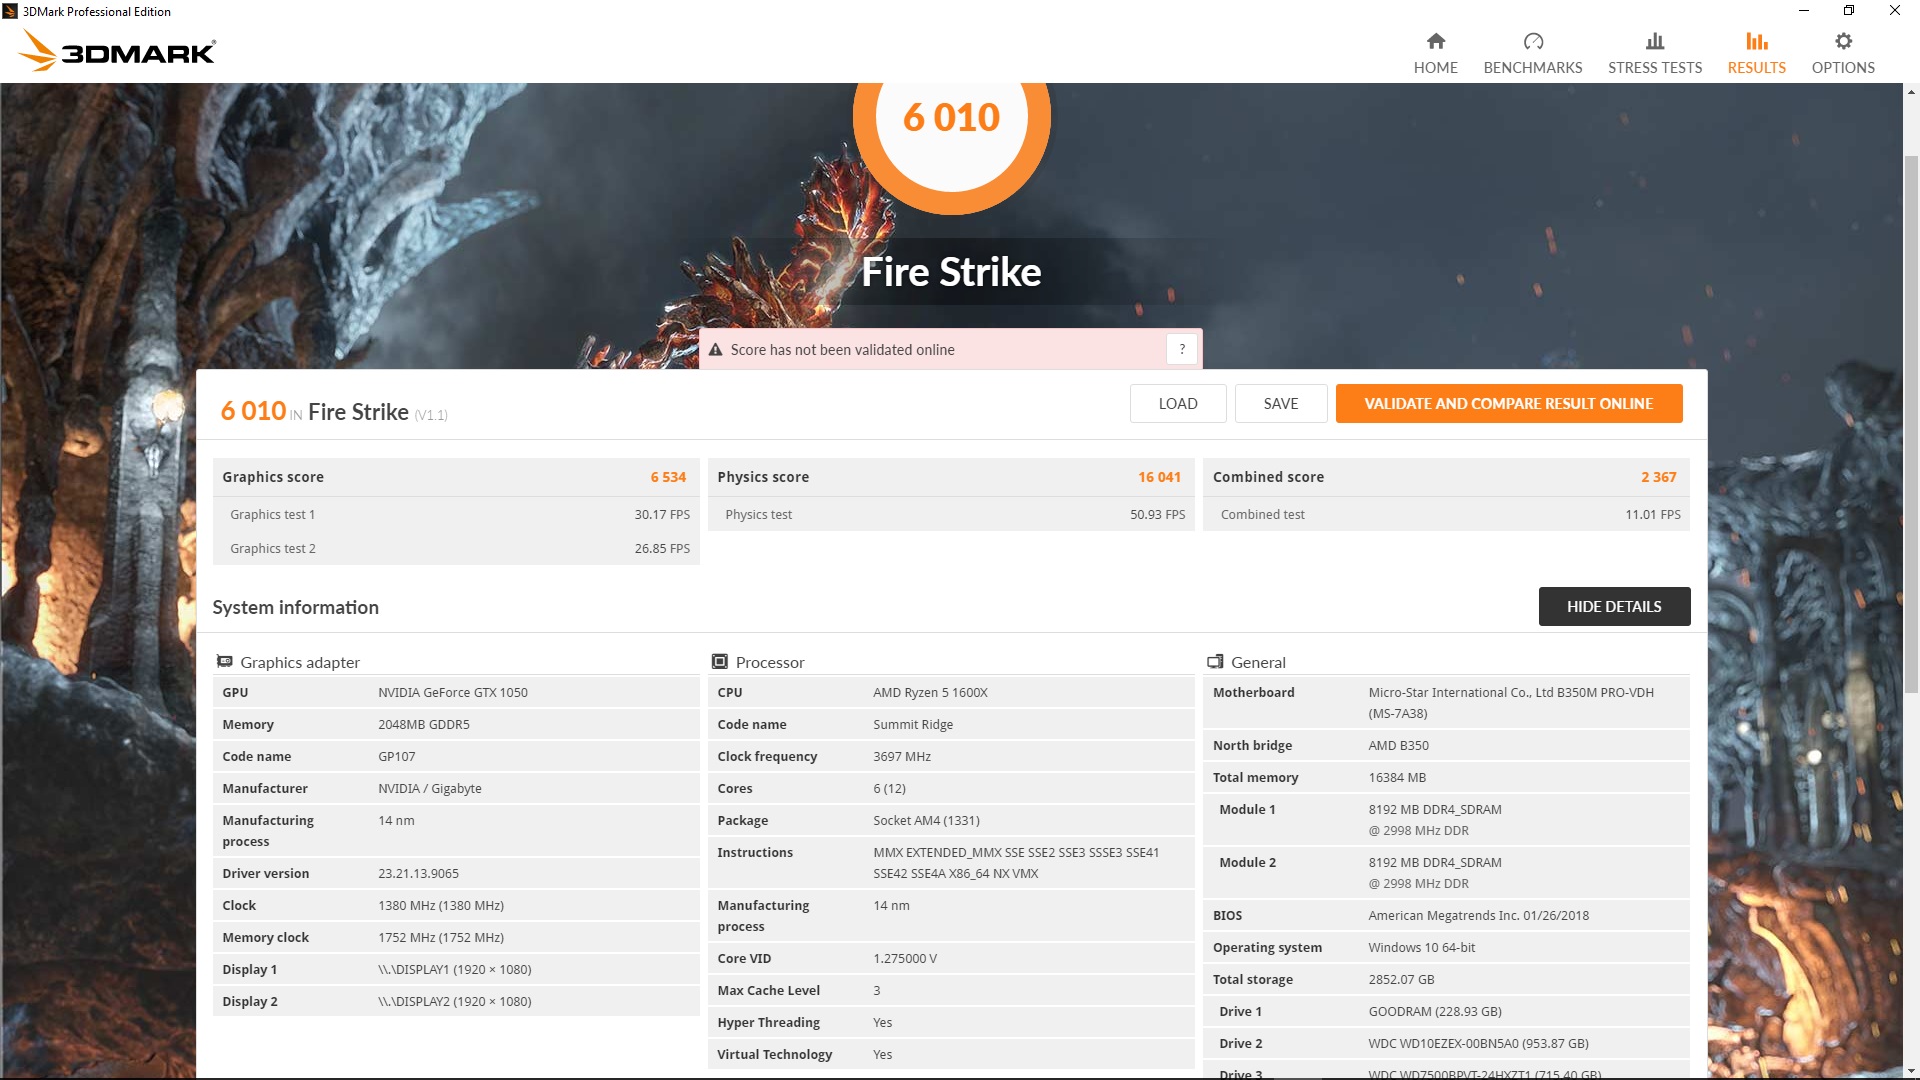The height and width of the screenshot is (1080, 1920).
Task: Click HIDE DETAILS button
Action: (x=1614, y=607)
